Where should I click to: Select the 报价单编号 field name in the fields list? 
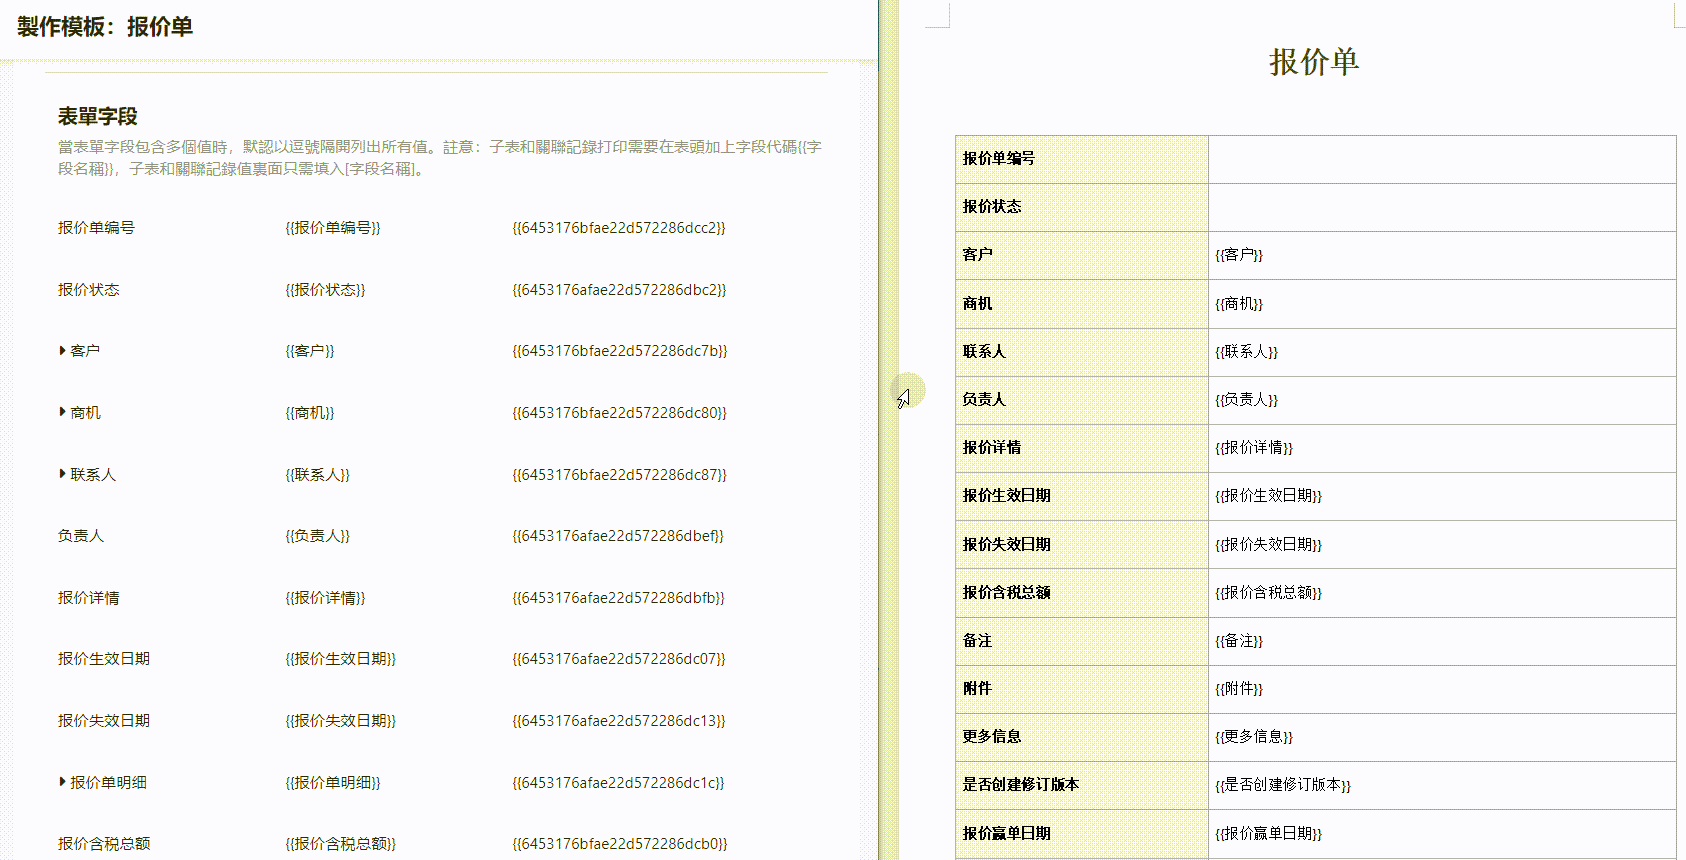click(96, 228)
